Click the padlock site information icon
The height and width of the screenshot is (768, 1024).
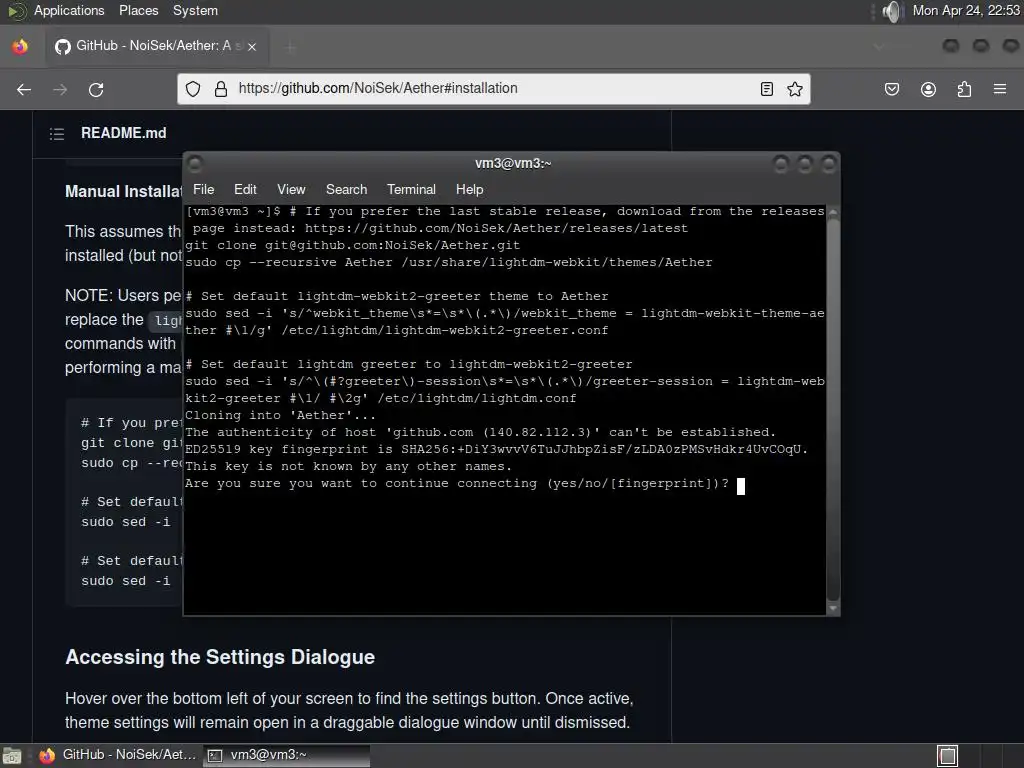[221, 89]
